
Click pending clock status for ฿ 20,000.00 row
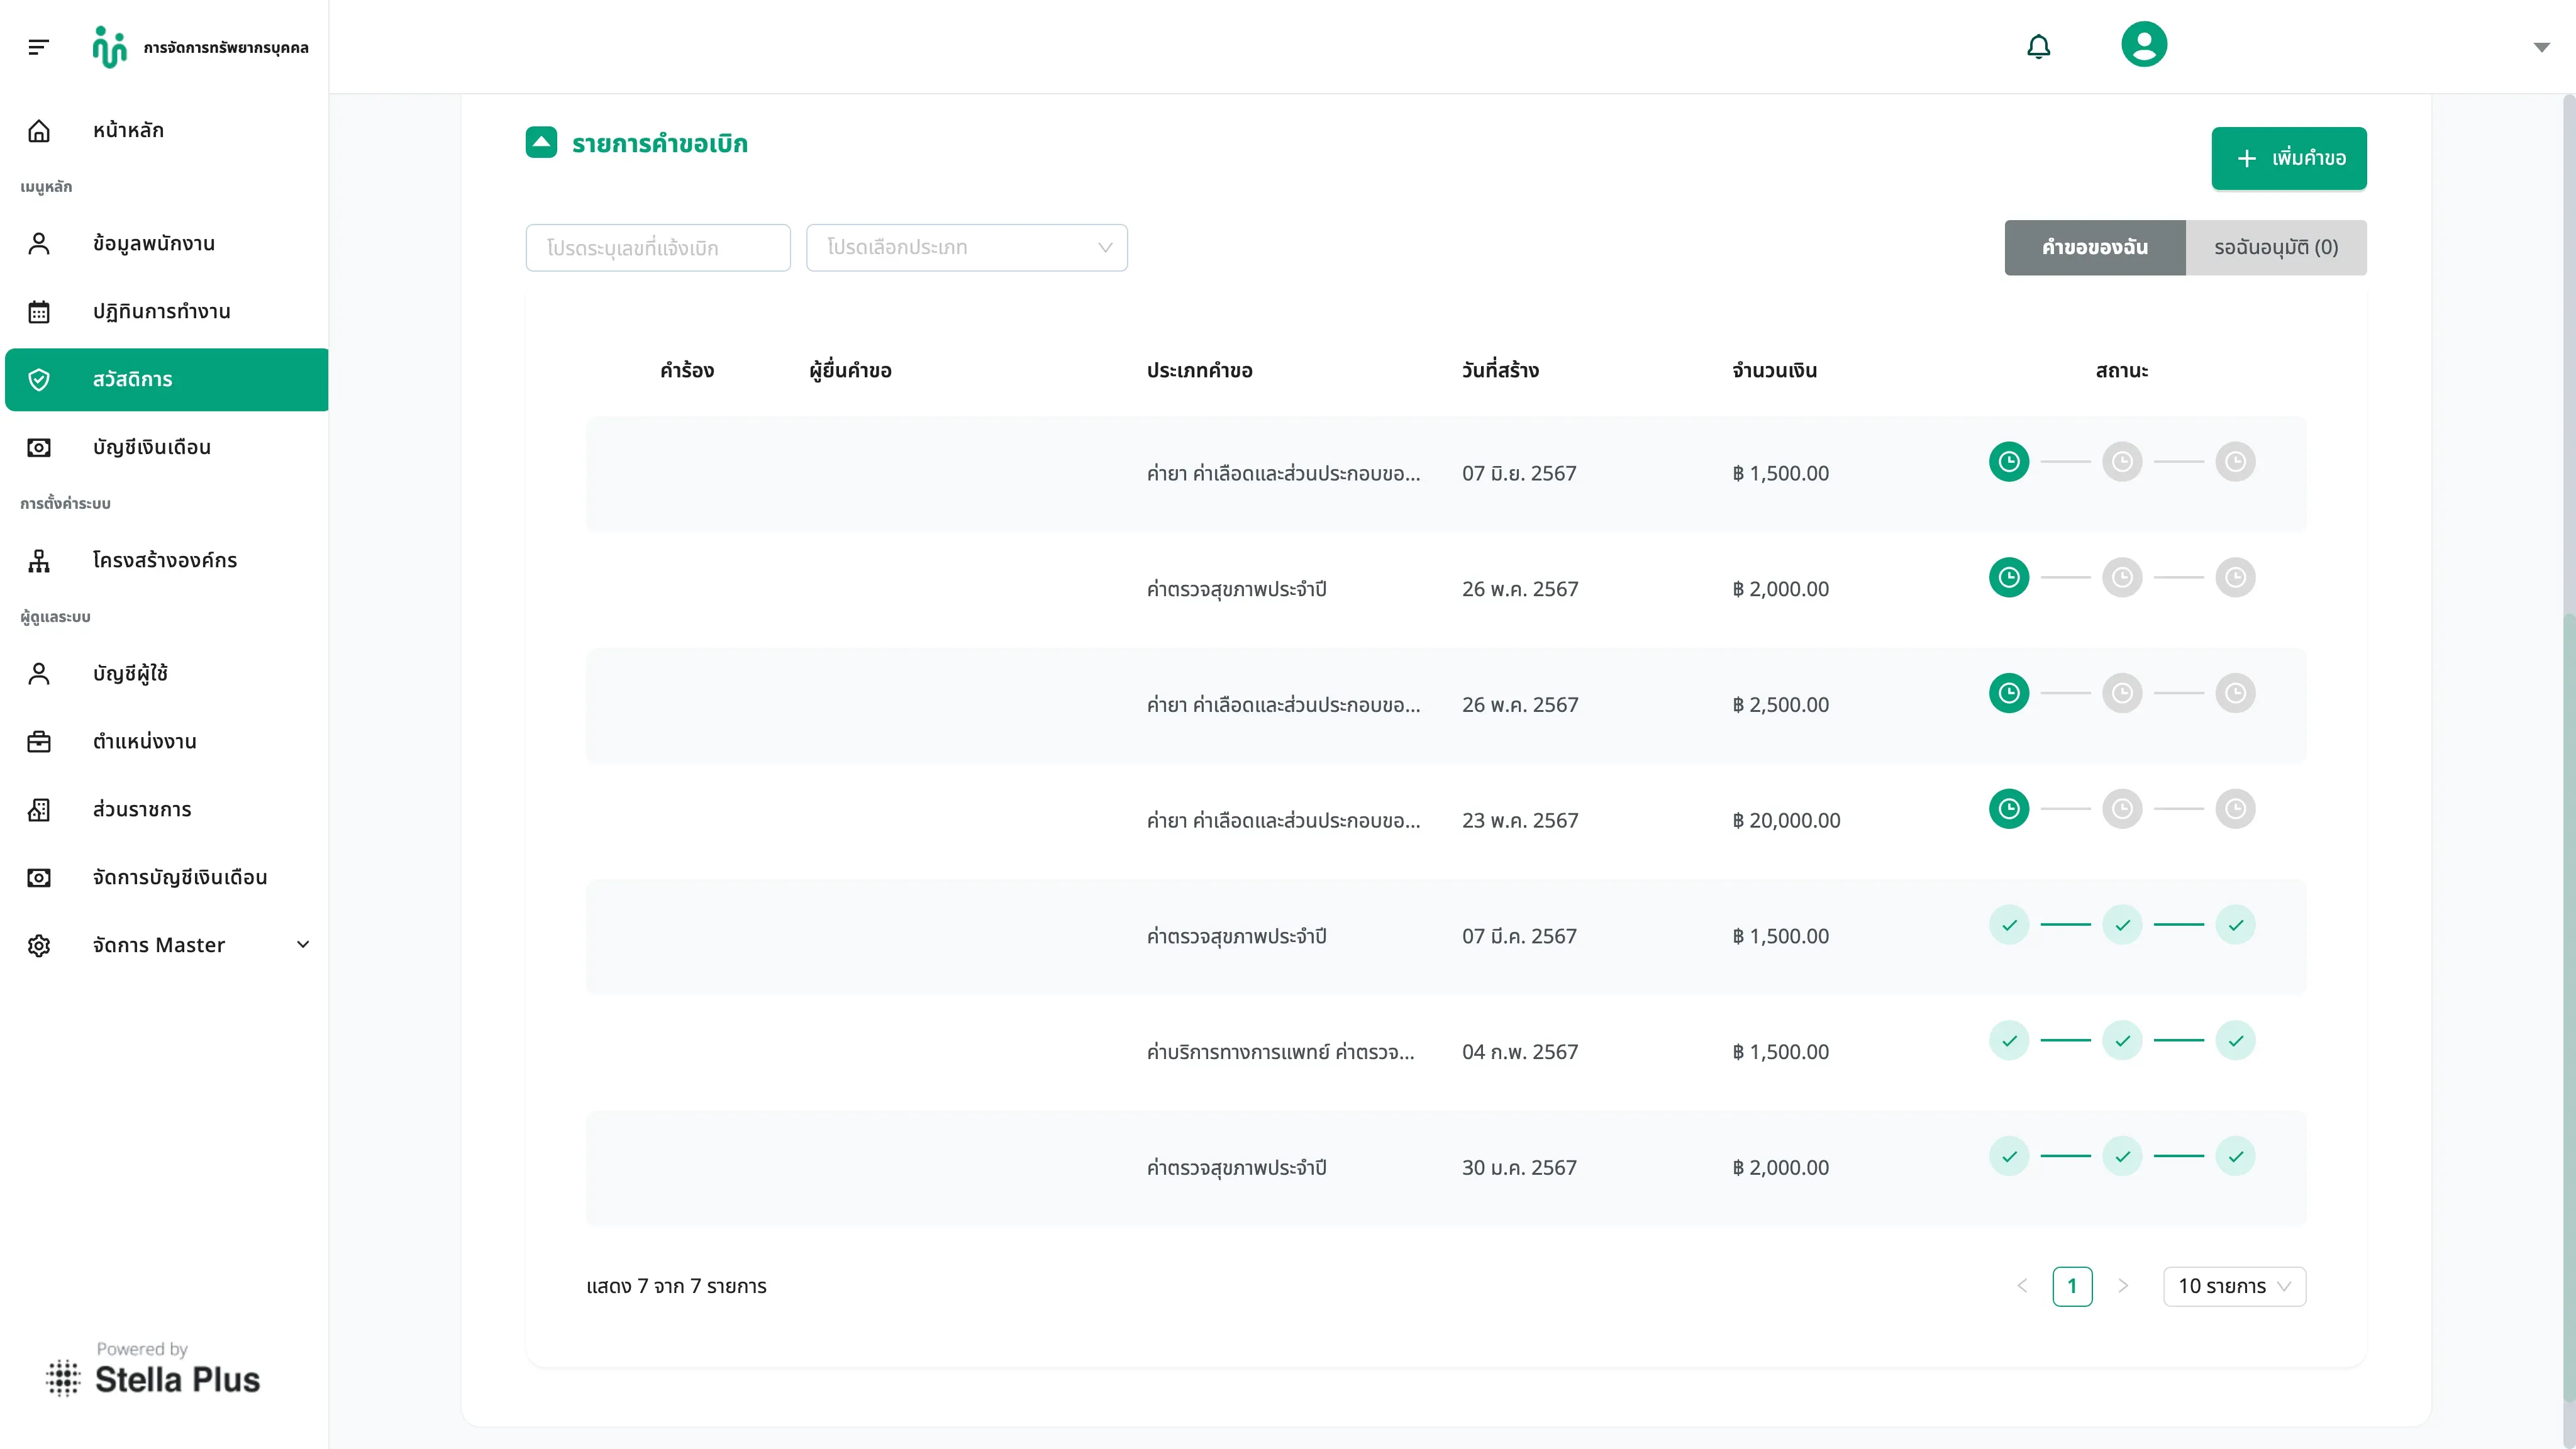pos(2008,808)
